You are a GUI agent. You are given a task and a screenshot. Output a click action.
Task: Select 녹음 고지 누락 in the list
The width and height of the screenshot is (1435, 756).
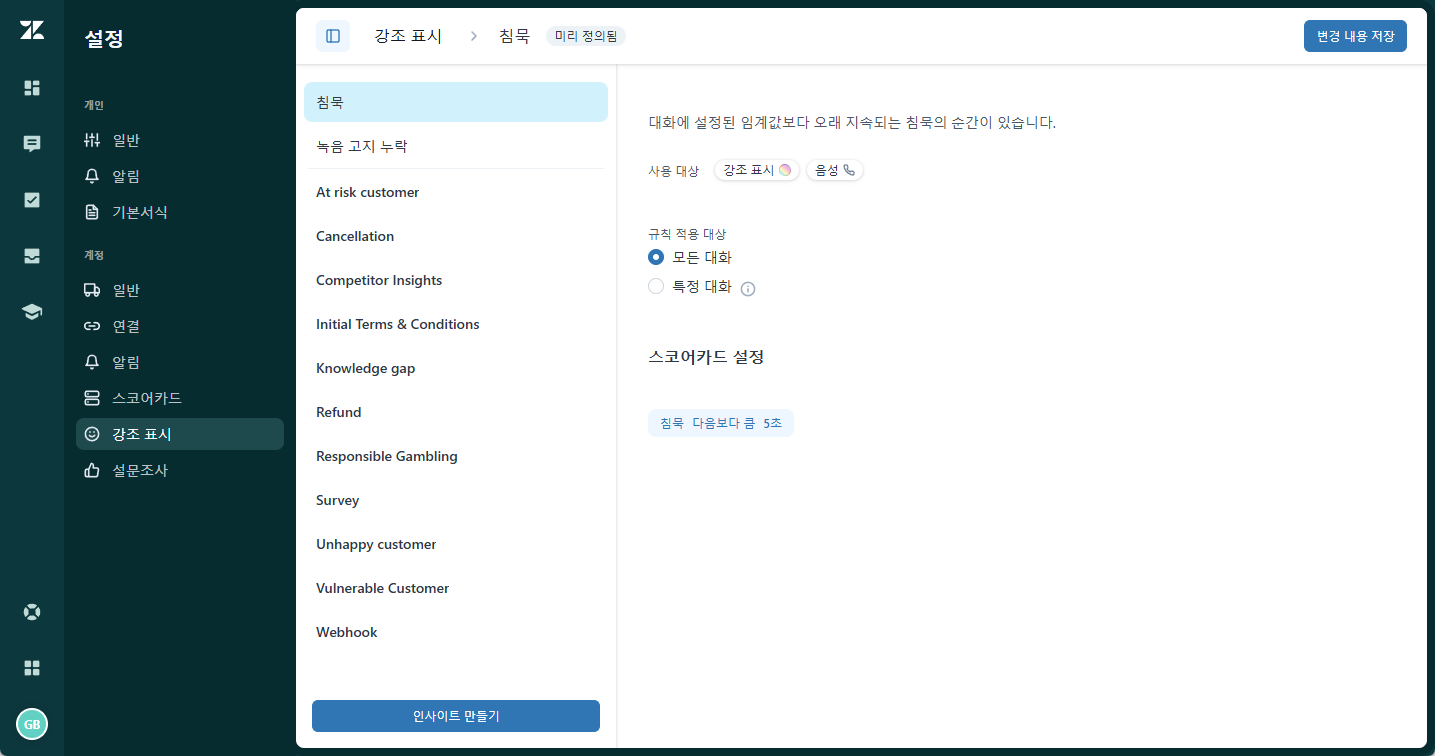[x=456, y=146]
